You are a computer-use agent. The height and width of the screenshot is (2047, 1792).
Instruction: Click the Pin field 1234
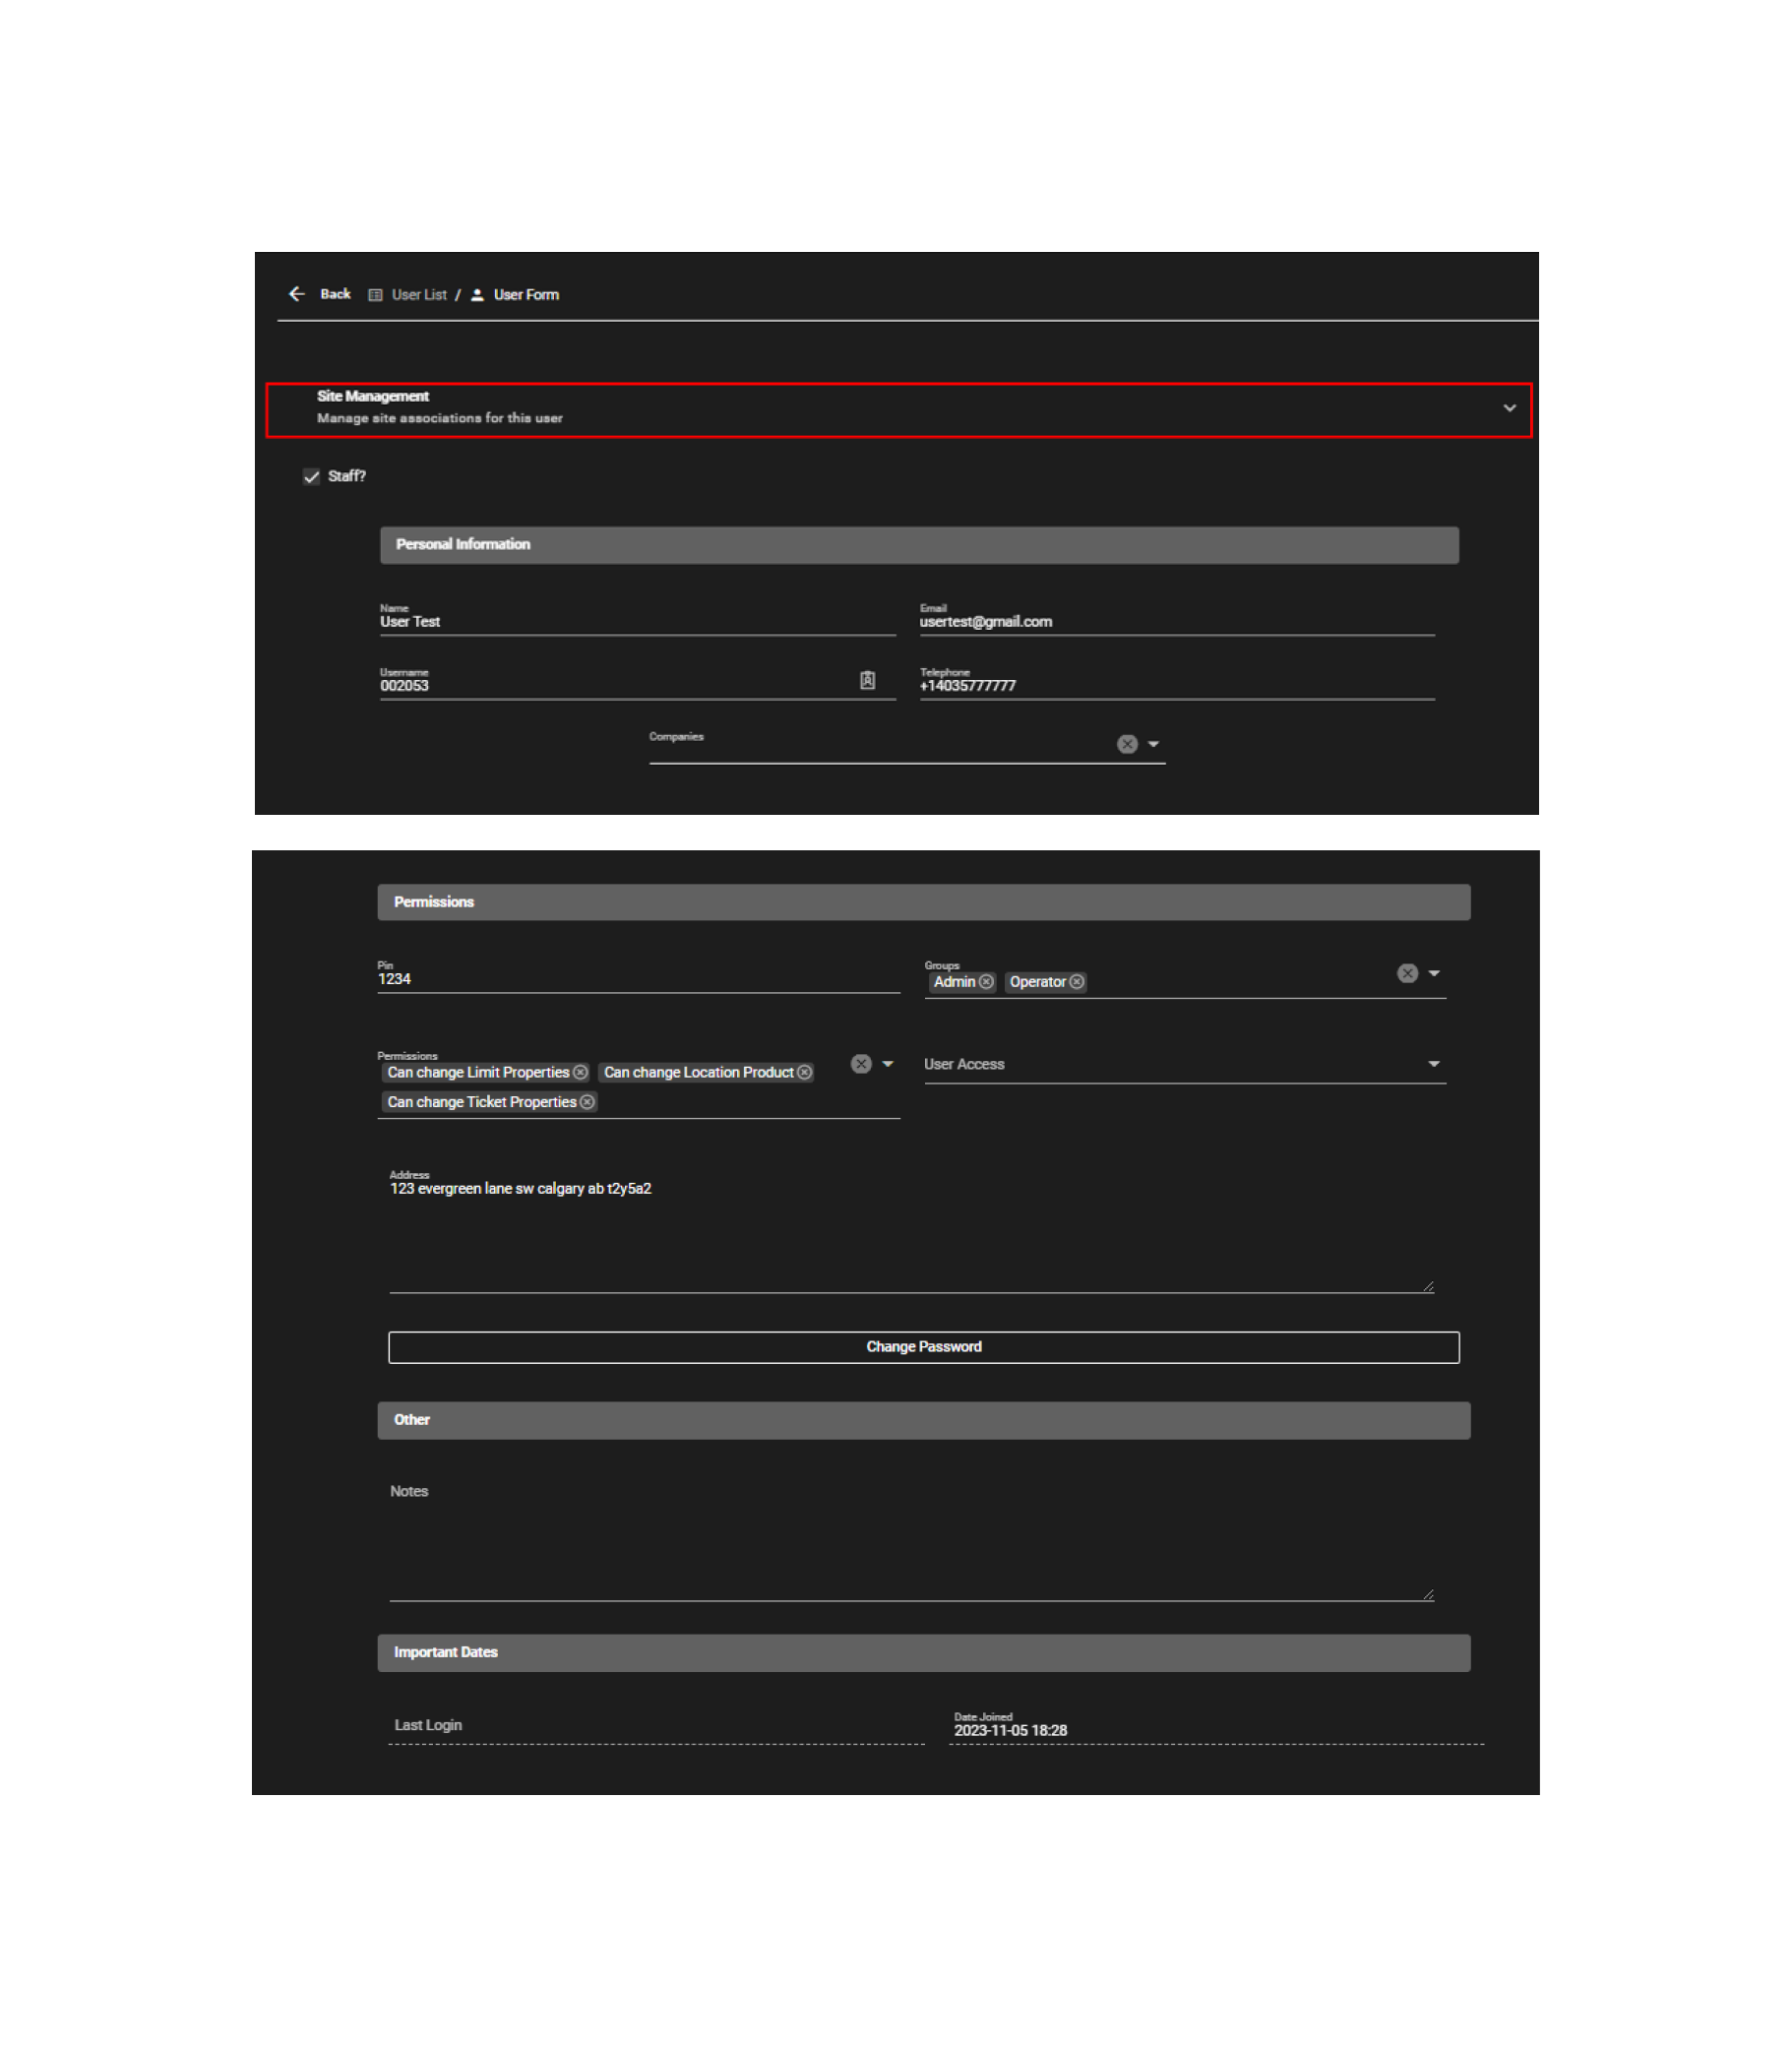(x=638, y=977)
